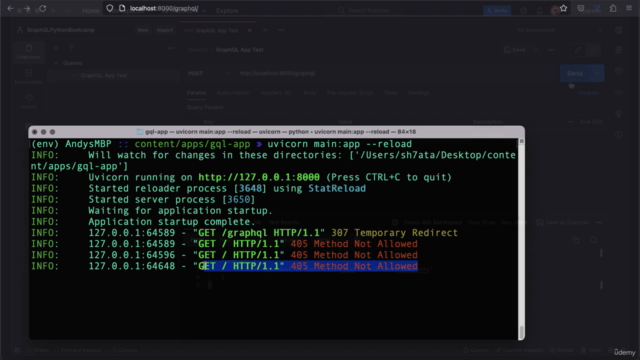
Task: Click the terminal window title bar
Action: [x=276, y=132]
